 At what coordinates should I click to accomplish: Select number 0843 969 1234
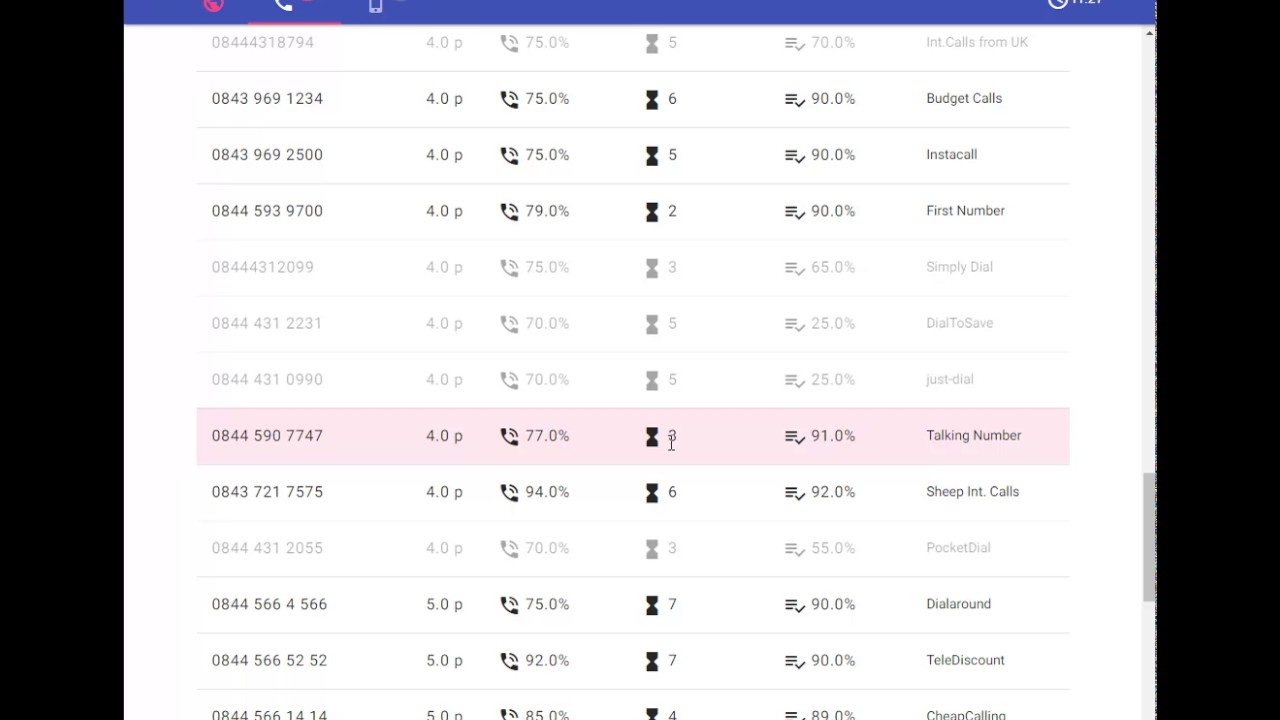267,99
